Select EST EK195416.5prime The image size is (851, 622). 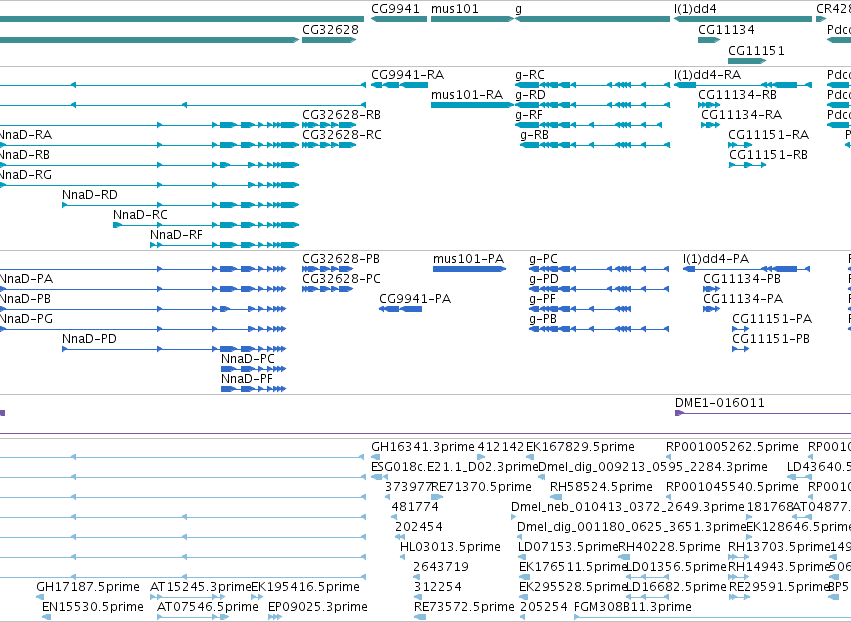click(x=257, y=597)
